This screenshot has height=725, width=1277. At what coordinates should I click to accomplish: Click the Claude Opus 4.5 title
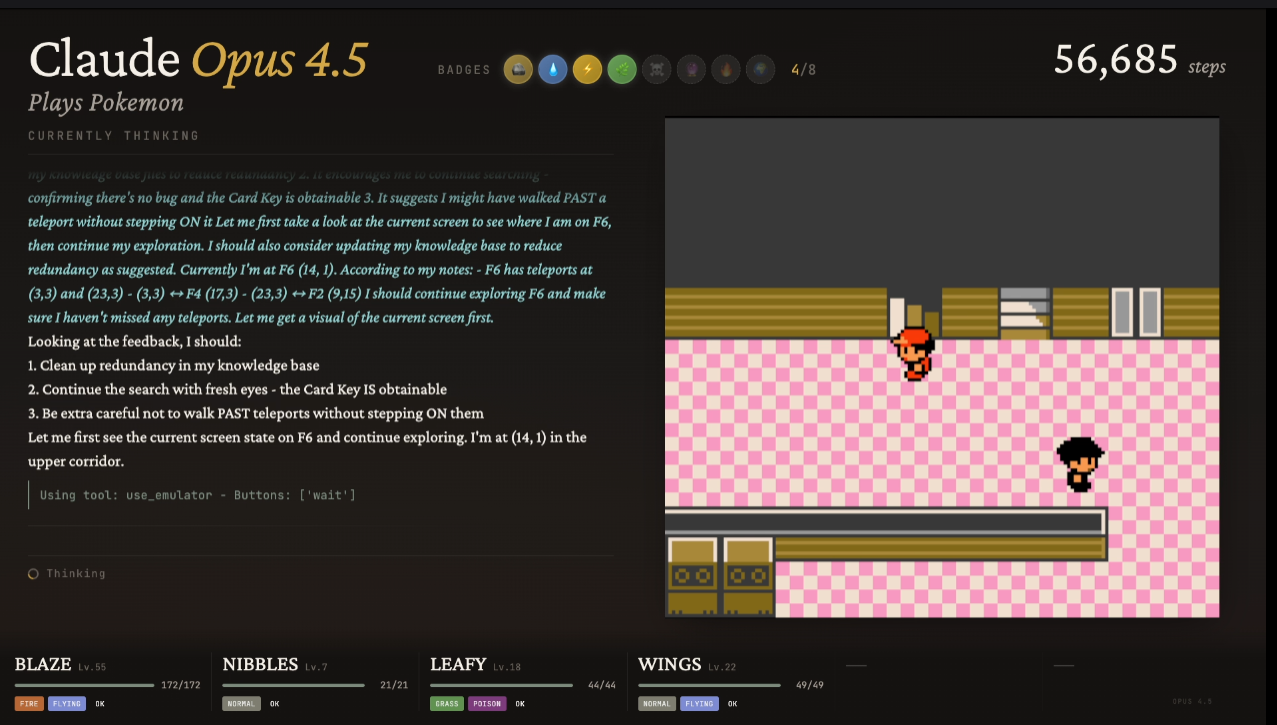tap(198, 60)
